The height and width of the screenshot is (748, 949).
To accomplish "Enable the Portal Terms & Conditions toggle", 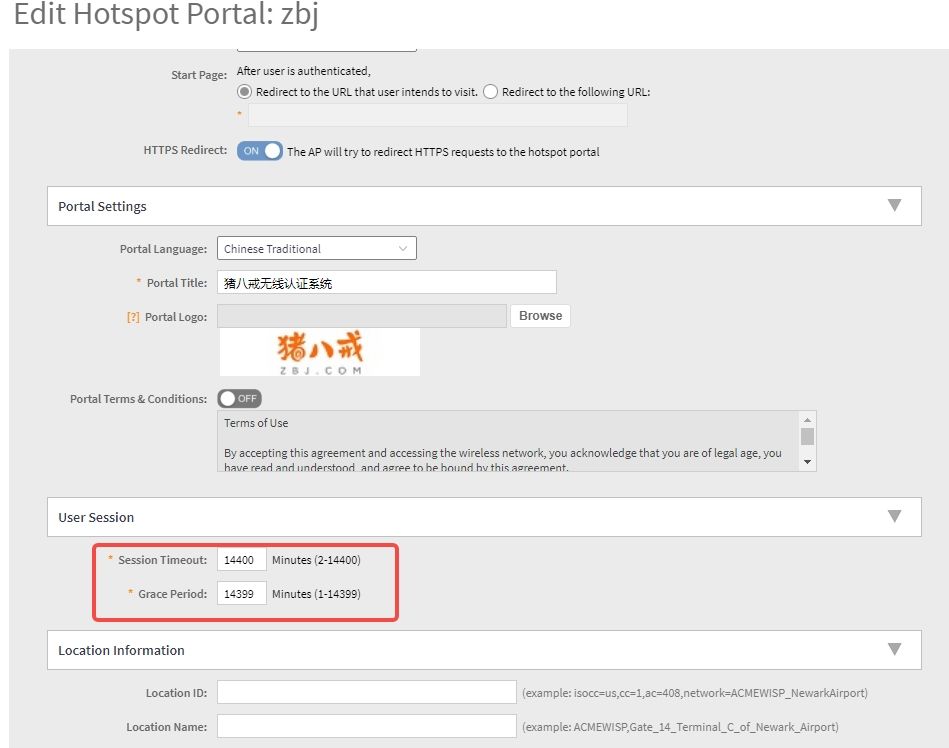I will coord(239,398).
